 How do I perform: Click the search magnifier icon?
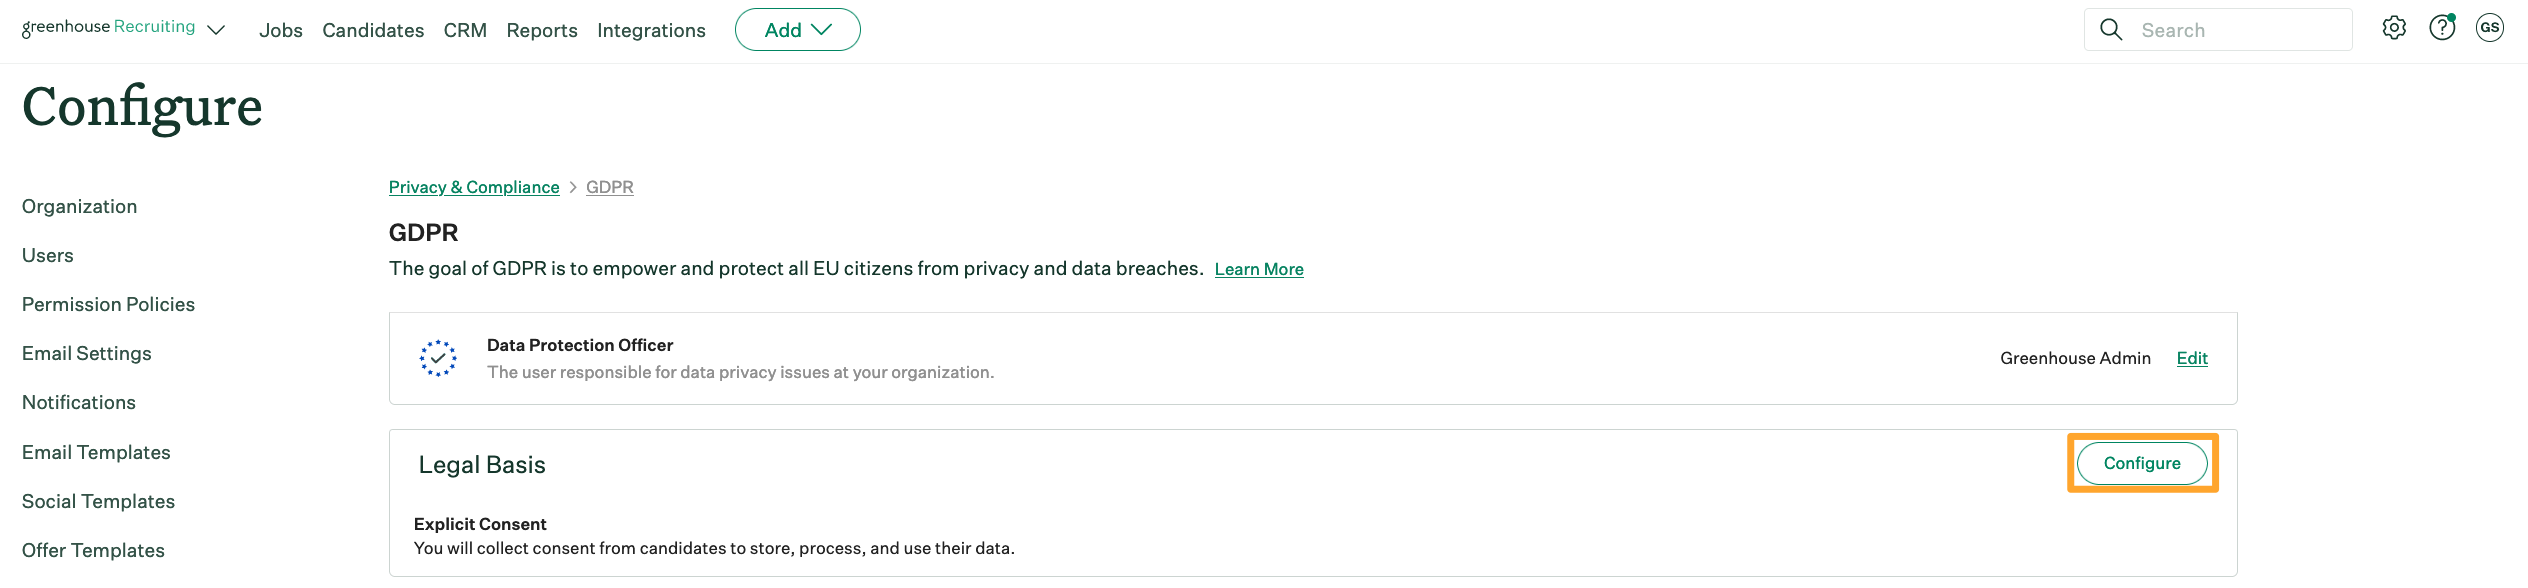(2111, 30)
